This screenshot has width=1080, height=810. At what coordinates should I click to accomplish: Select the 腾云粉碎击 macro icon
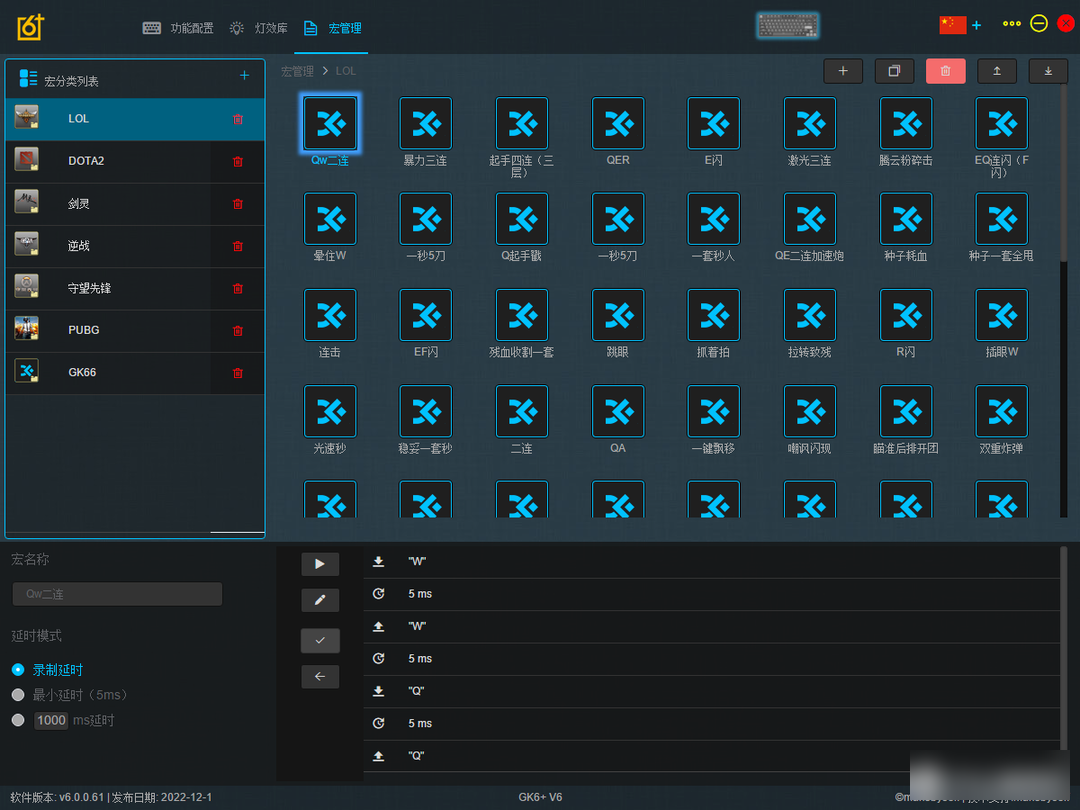tap(906, 123)
